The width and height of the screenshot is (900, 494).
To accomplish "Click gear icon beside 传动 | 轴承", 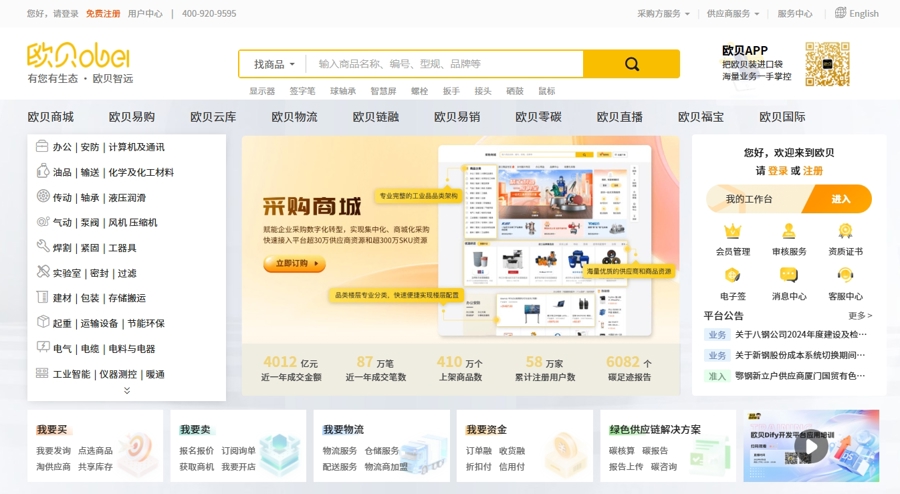I will 42,196.
